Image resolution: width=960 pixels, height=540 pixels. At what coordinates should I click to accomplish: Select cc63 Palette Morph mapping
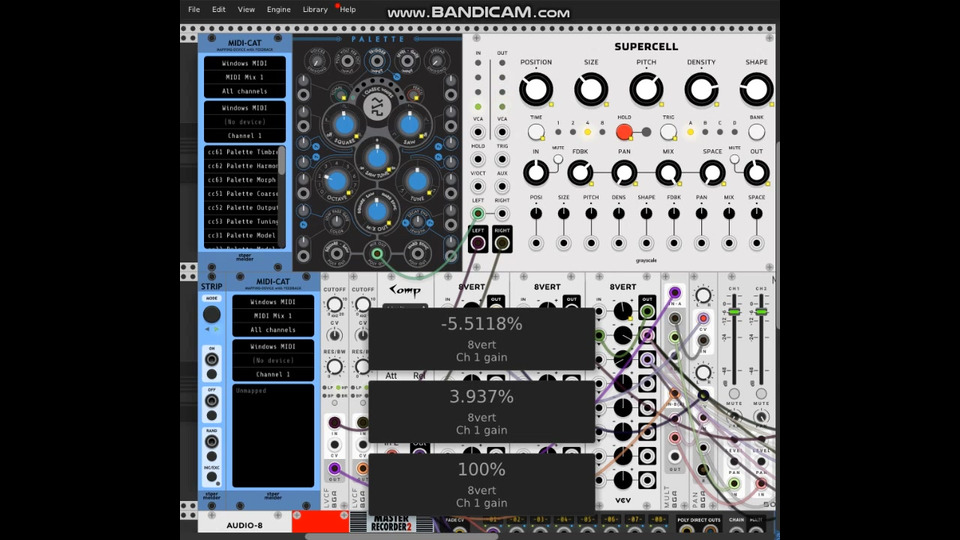coord(242,180)
